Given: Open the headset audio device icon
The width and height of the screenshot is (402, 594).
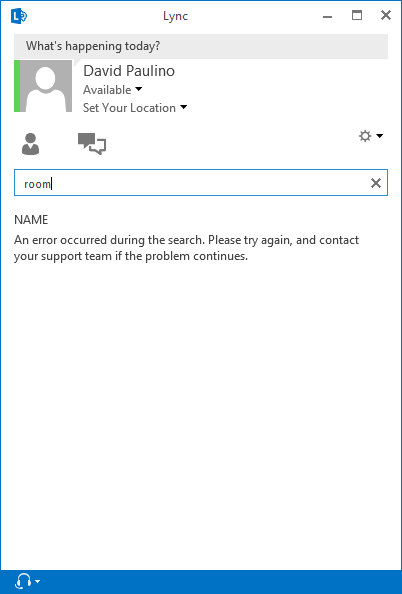Looking at the screenshot, I should click(23, 581).
